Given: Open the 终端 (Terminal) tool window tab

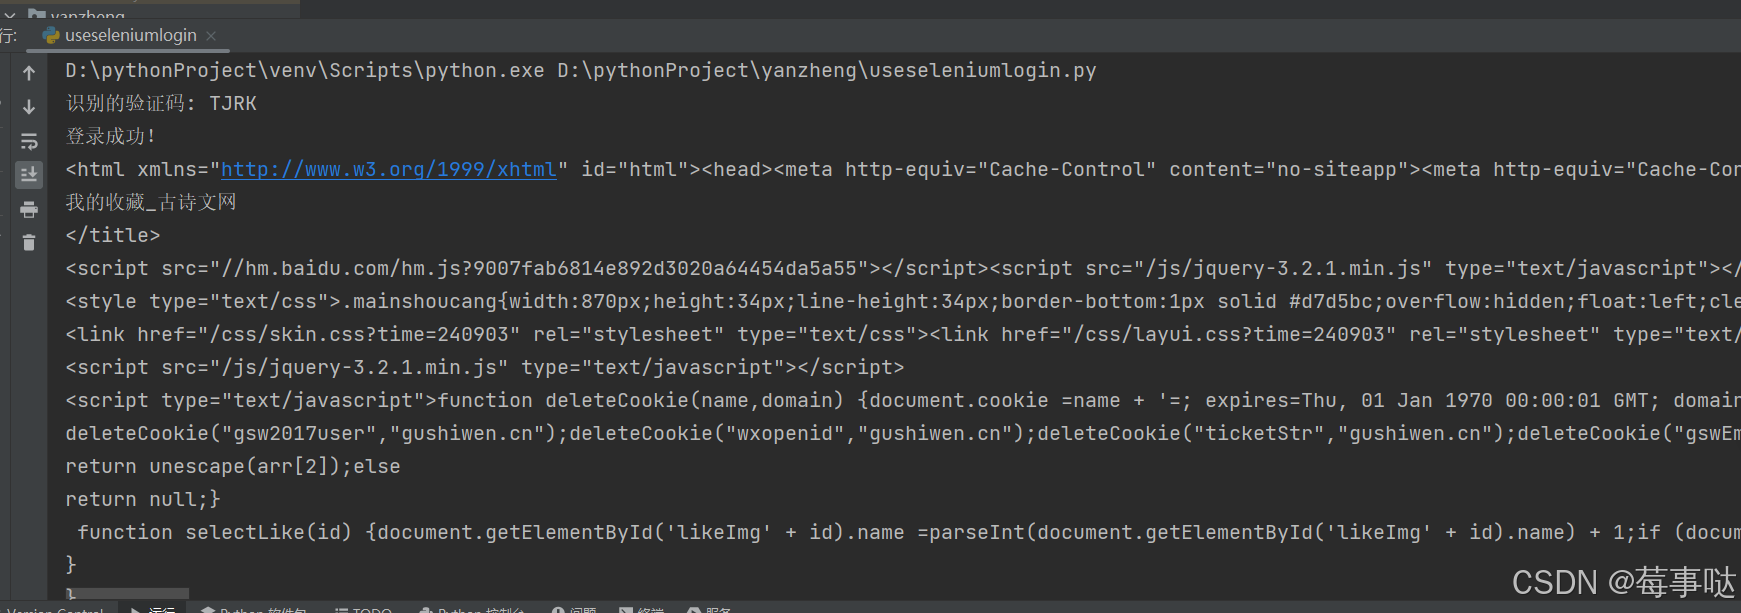Looking at the screenshot, I should tap(641, 608).
